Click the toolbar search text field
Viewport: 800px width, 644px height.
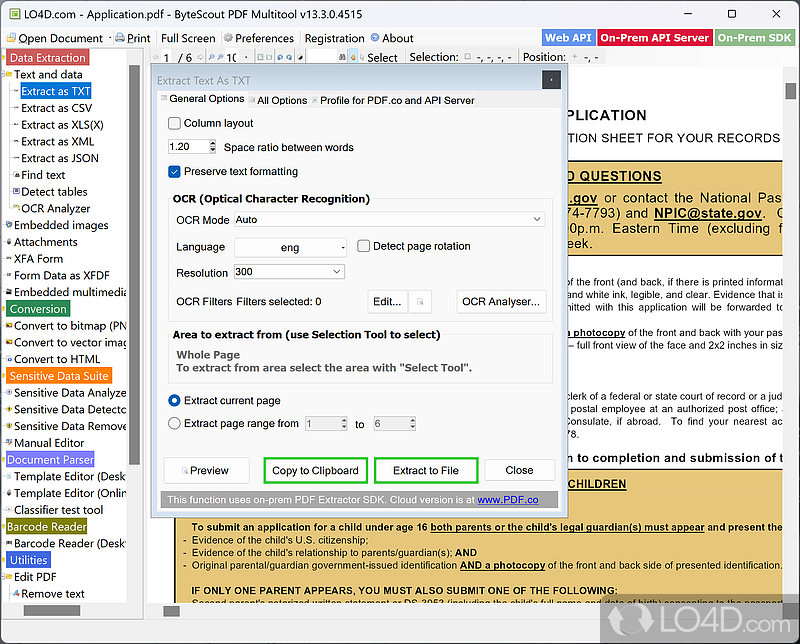[322, 57]
